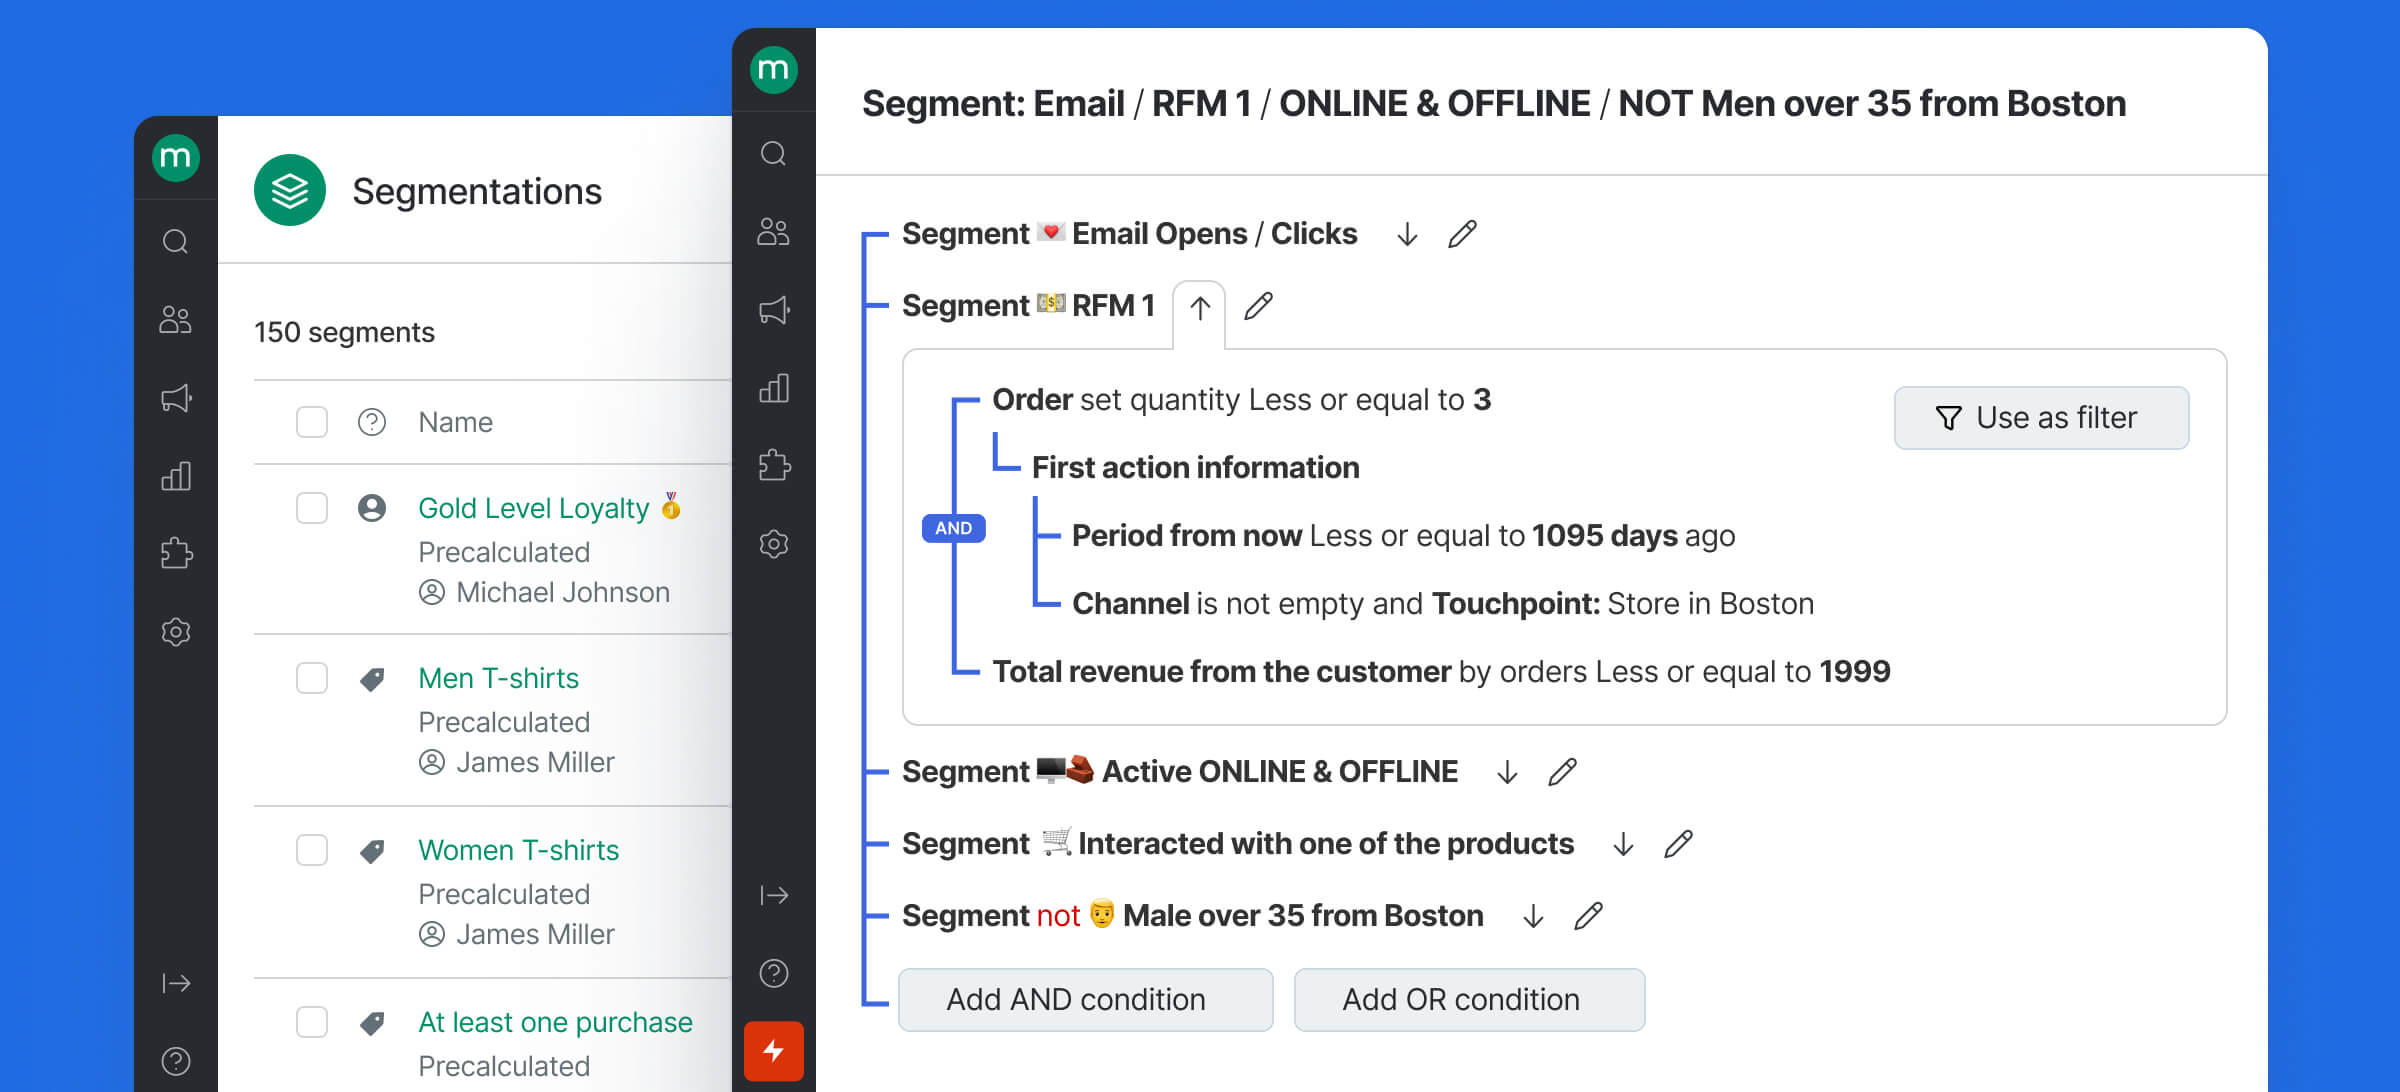Select the Men T-shirts checkbox

tap(312, 678)
